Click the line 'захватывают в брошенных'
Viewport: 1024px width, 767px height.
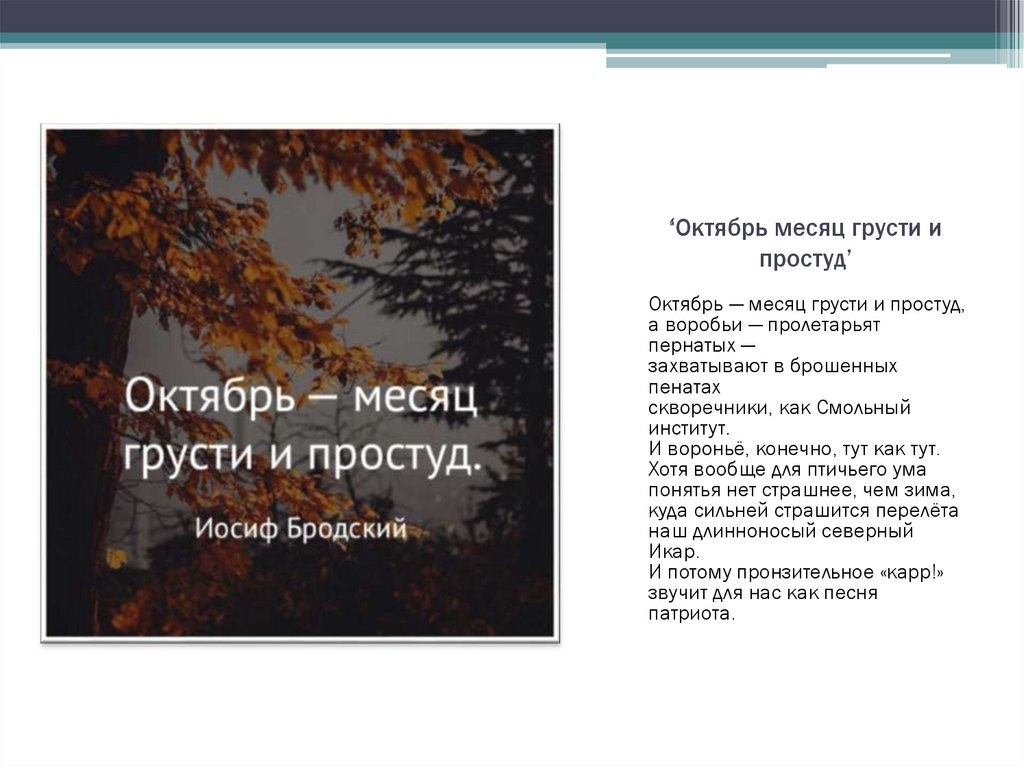[772, 366]
